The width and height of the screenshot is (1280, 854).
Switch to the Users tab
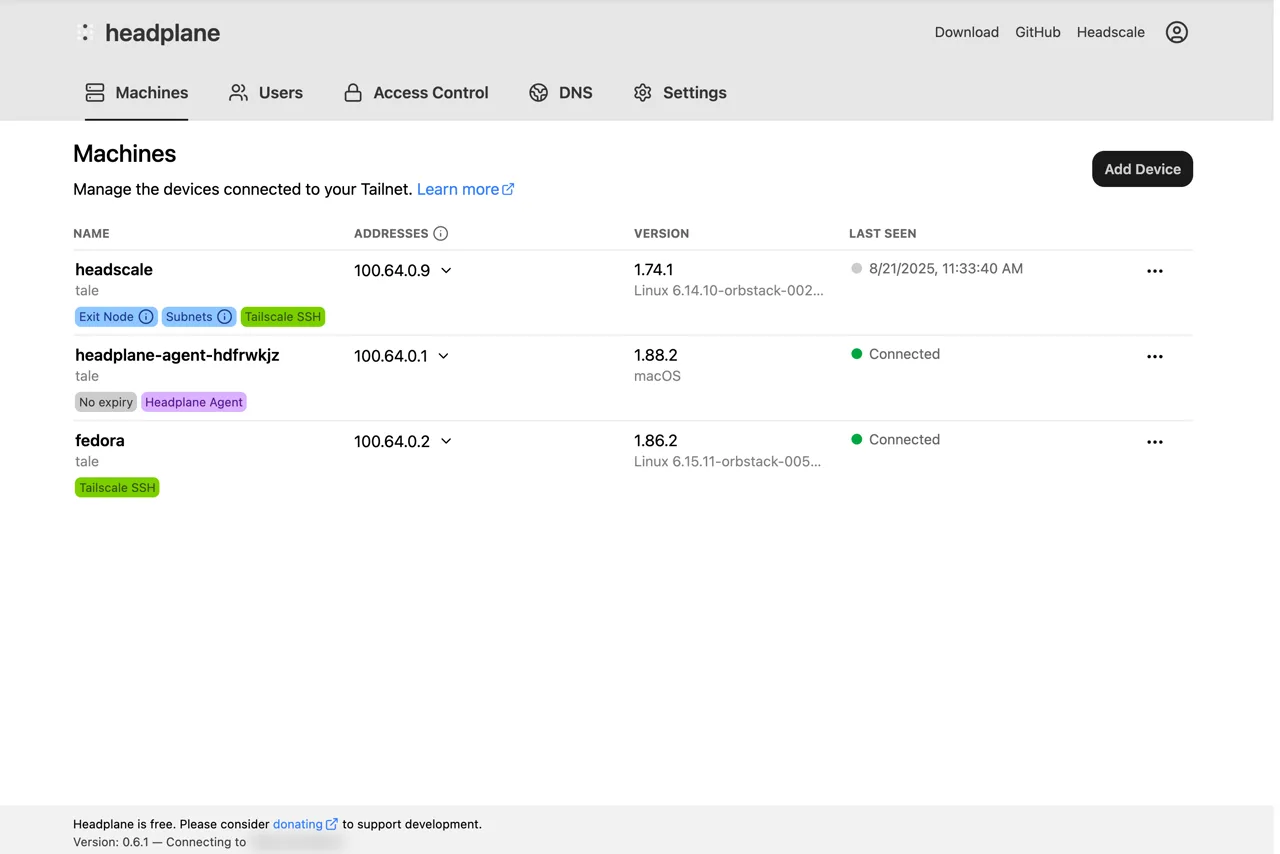click(x=266, y=92)
